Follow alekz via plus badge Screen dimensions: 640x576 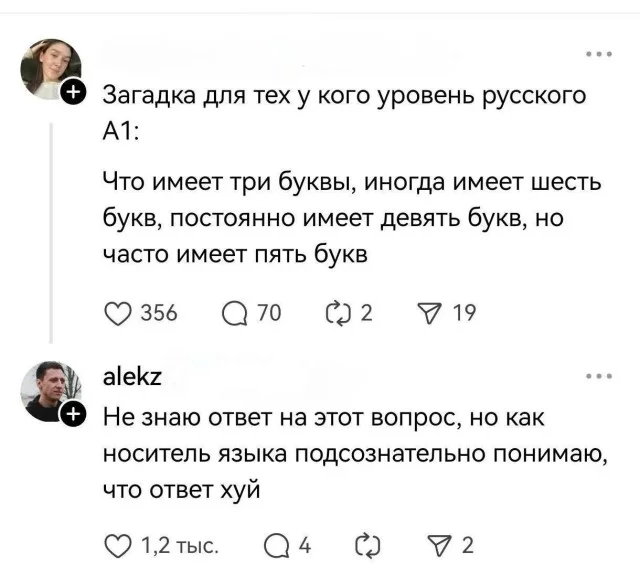point(75,415)
